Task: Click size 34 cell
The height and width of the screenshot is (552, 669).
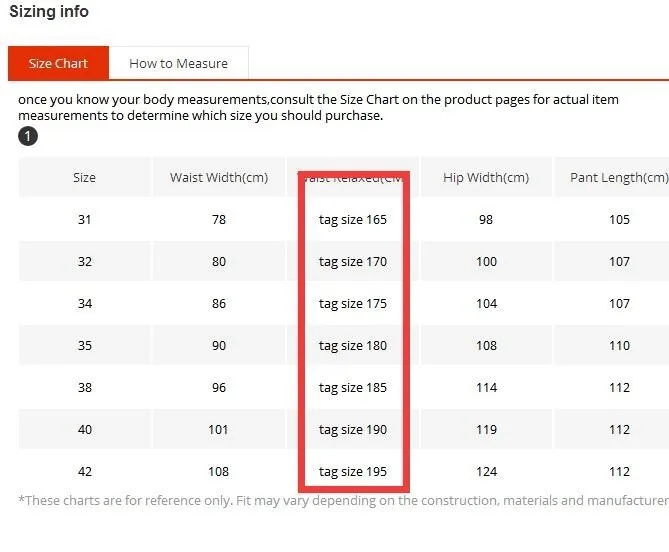Action: [x=84, y=304]
